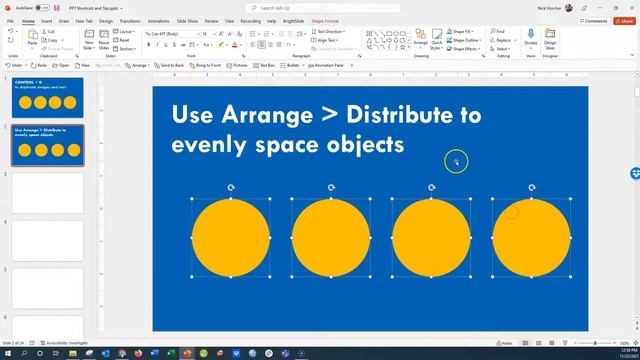
Task: Expand Arrange dropdown in quick access toolbar
Action: 149,65
